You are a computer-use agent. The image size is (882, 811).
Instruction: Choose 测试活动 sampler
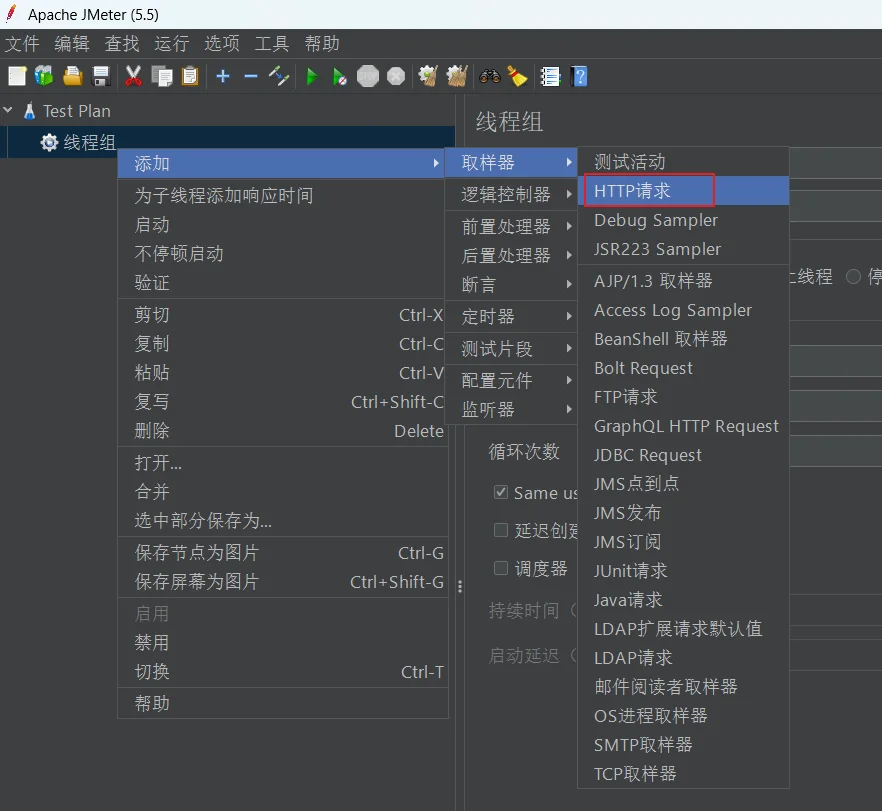683,162
